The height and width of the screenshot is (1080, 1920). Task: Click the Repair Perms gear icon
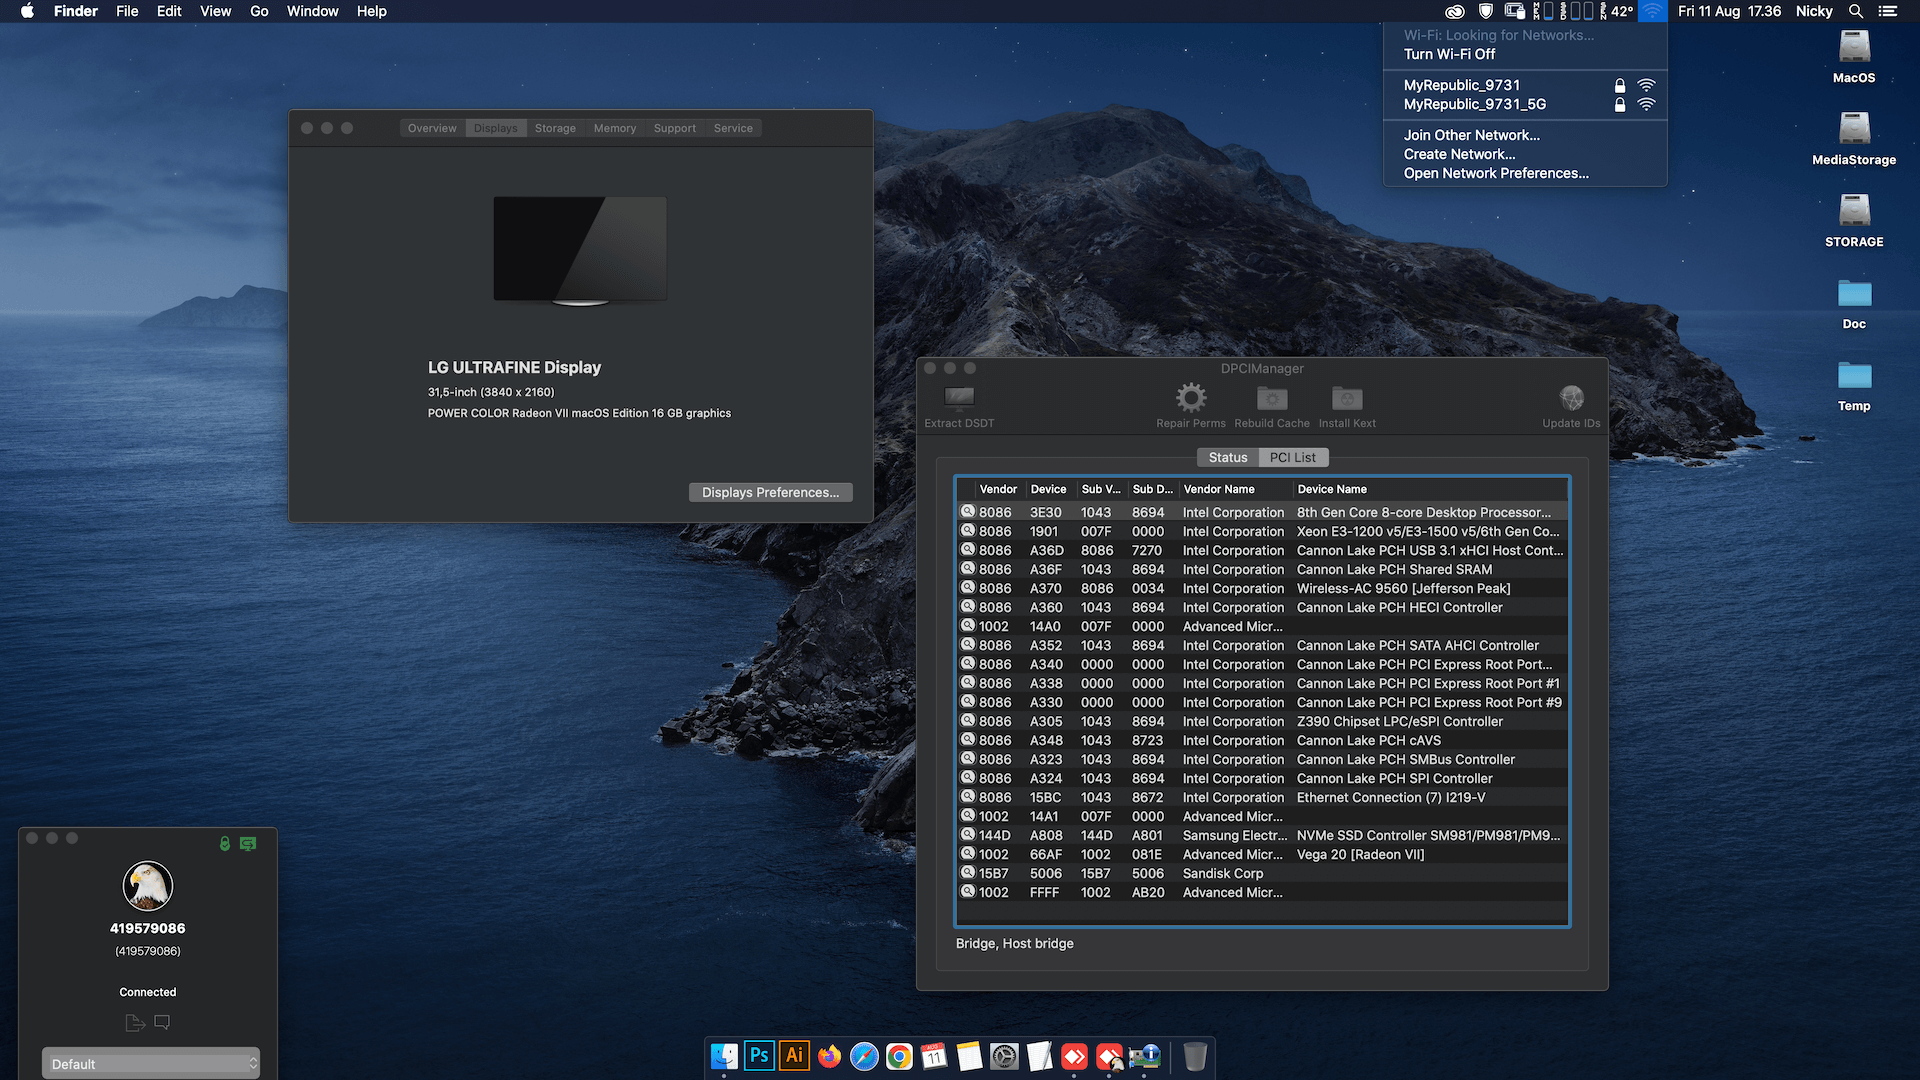(1190, 398)
